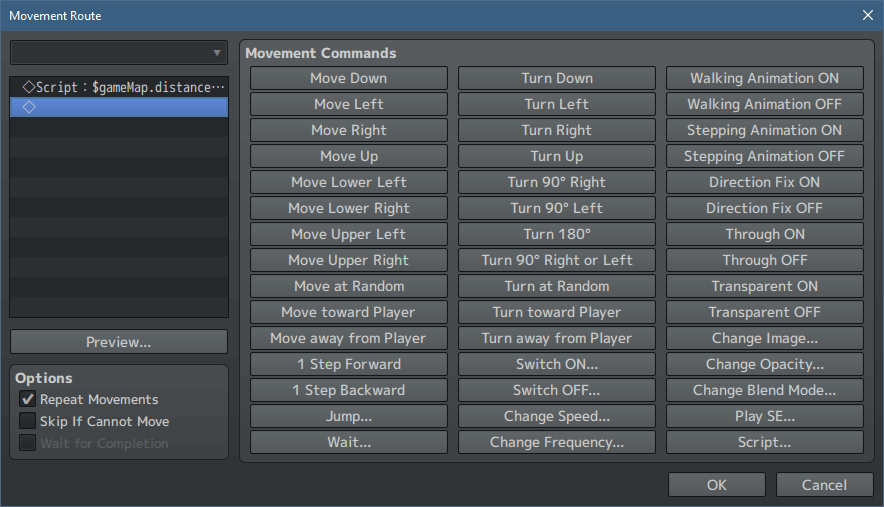
Task: Open the Change Image... dialog
Action: click(x=765, y=338)
